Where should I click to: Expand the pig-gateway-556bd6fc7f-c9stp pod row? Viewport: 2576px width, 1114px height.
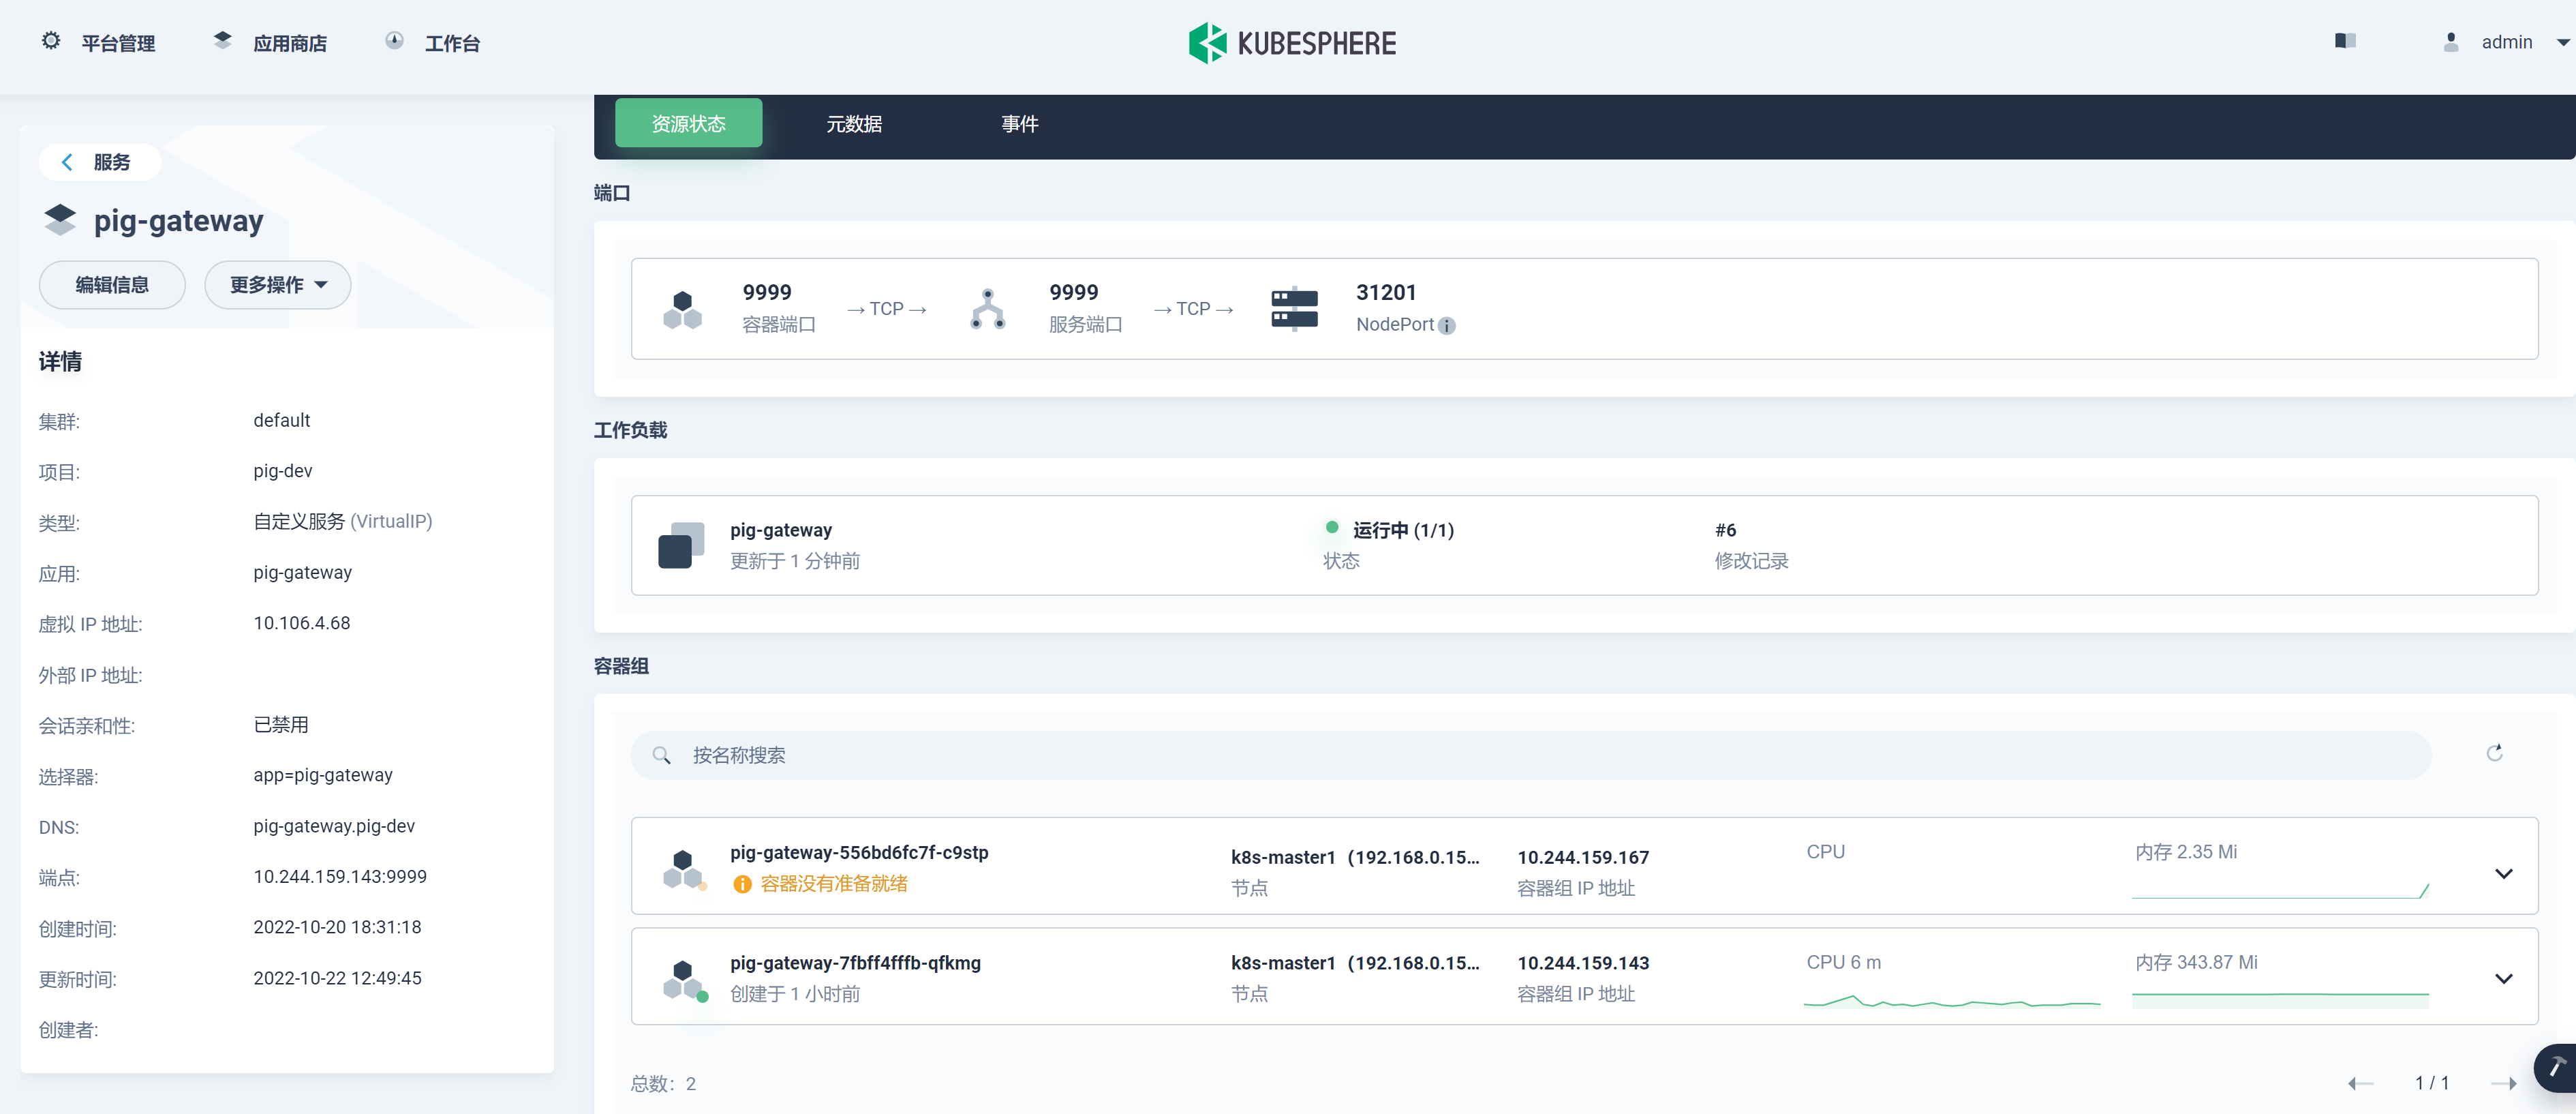2503,873
